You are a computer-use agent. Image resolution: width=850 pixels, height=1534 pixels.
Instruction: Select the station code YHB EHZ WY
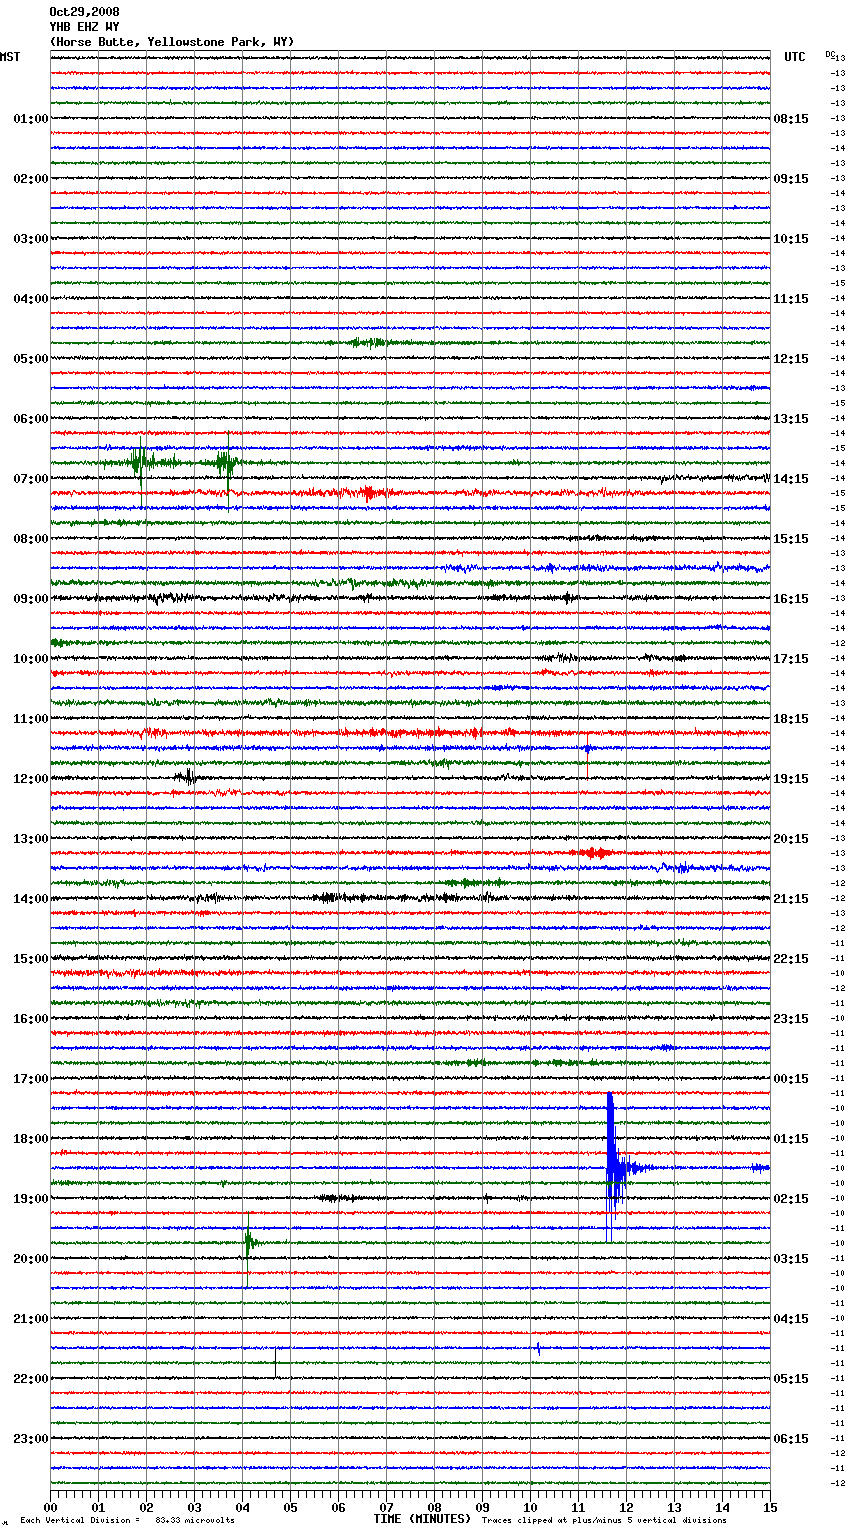84,27
